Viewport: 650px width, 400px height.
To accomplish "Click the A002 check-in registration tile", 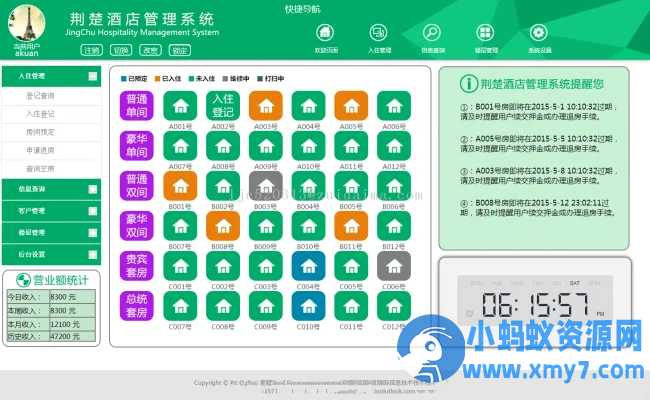I will pyautogui.click(x=223, y=106).
